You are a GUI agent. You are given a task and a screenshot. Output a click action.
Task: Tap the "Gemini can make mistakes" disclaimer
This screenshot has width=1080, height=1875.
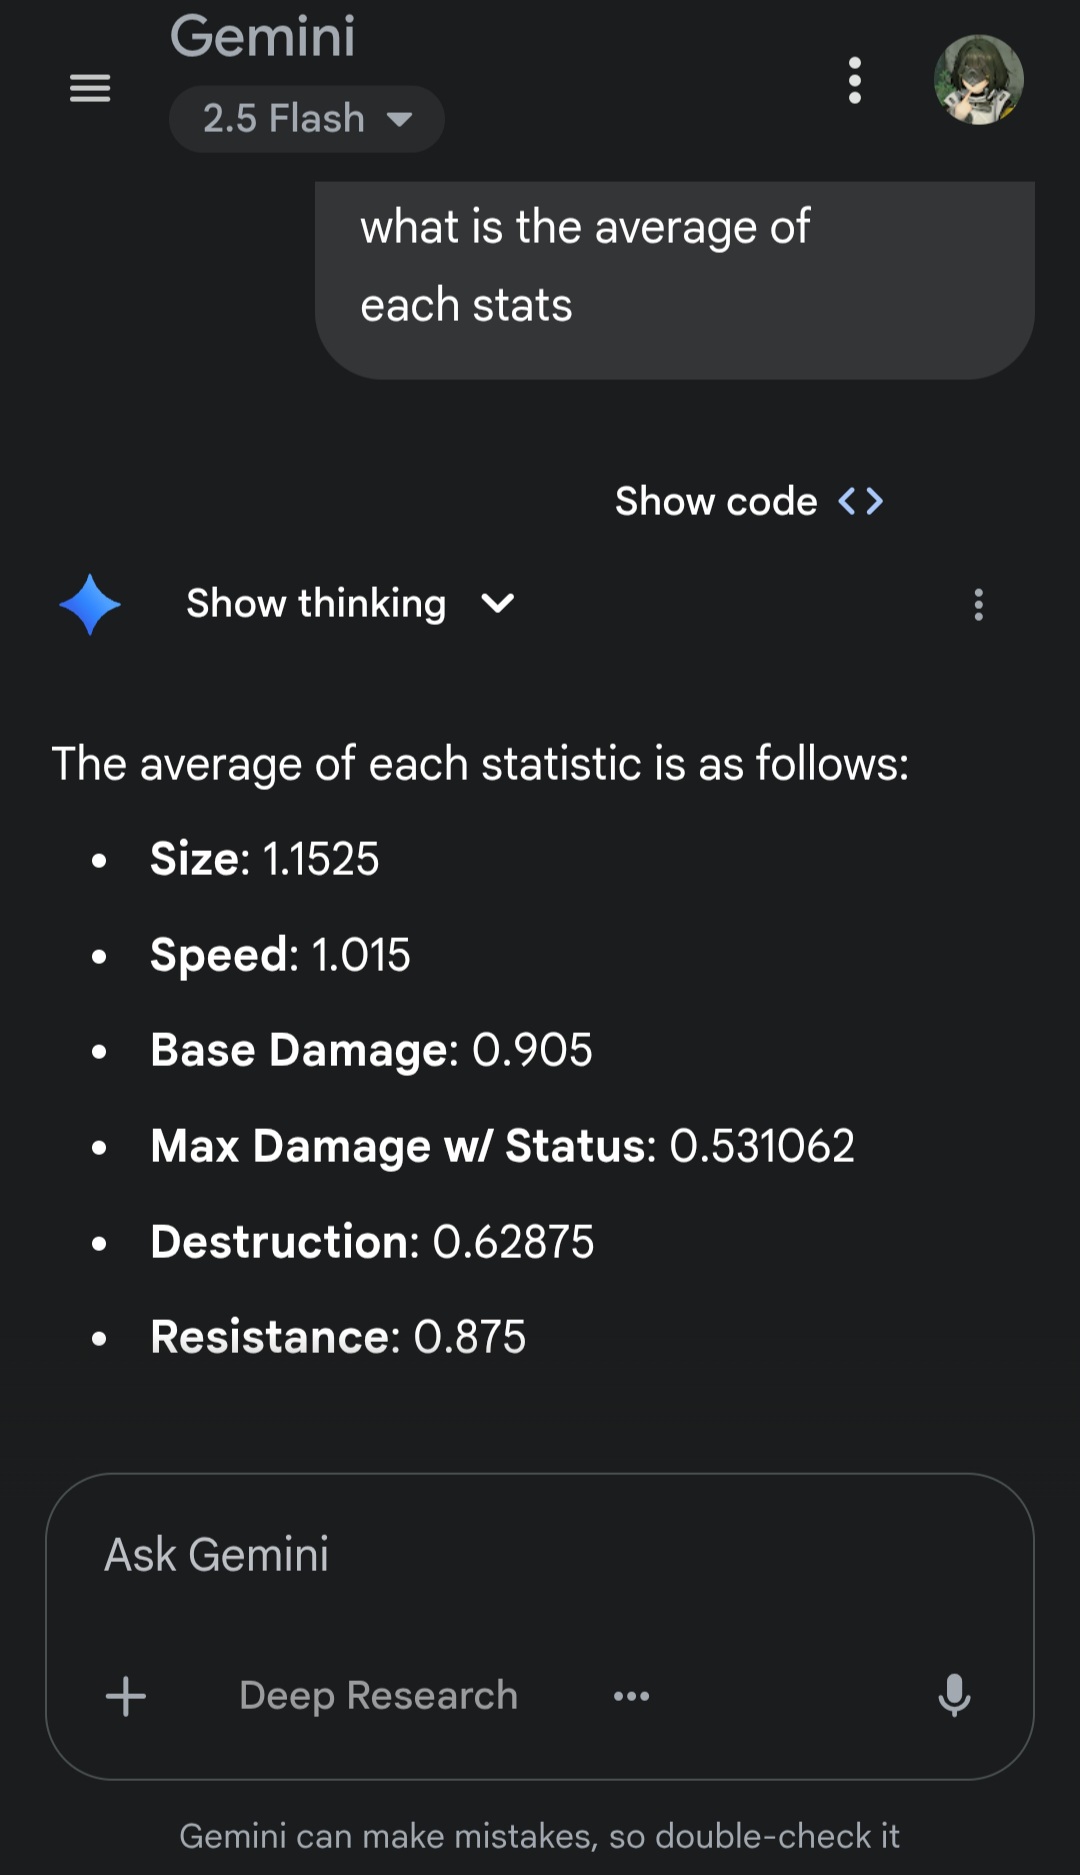pyautogui.click(x=539, y=1836)
